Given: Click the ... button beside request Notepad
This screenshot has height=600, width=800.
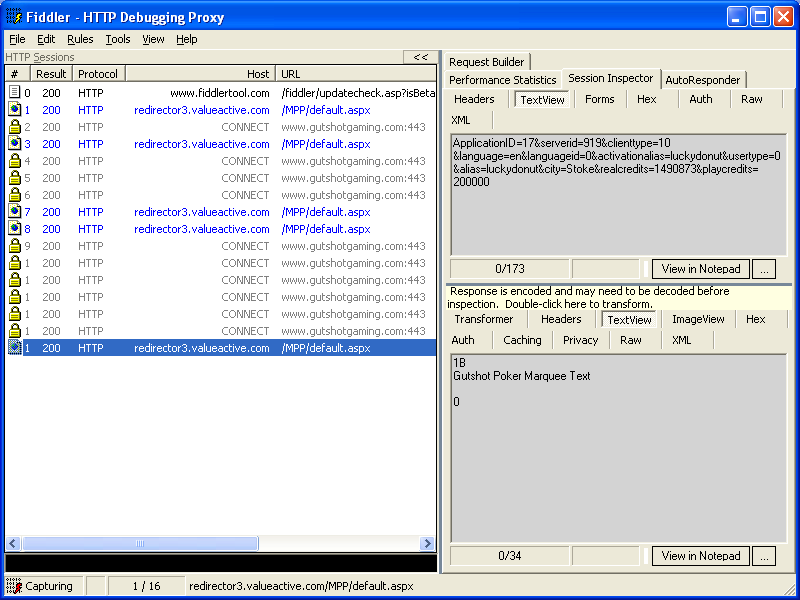Looking at the screenshot, I should tap(764, 269).
